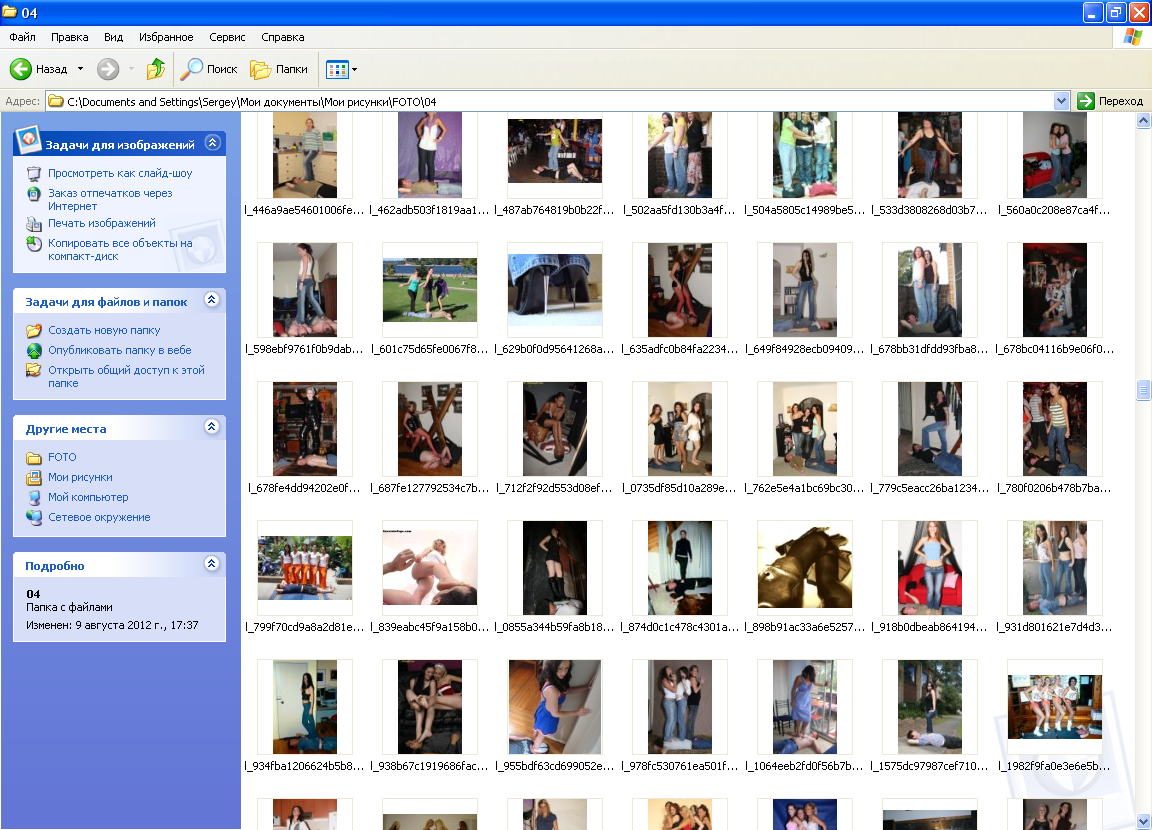Viewport: 1152px width, 830px height.
Task: Select file name l_487ab764819b0b22f
Action: pos(555,210)
